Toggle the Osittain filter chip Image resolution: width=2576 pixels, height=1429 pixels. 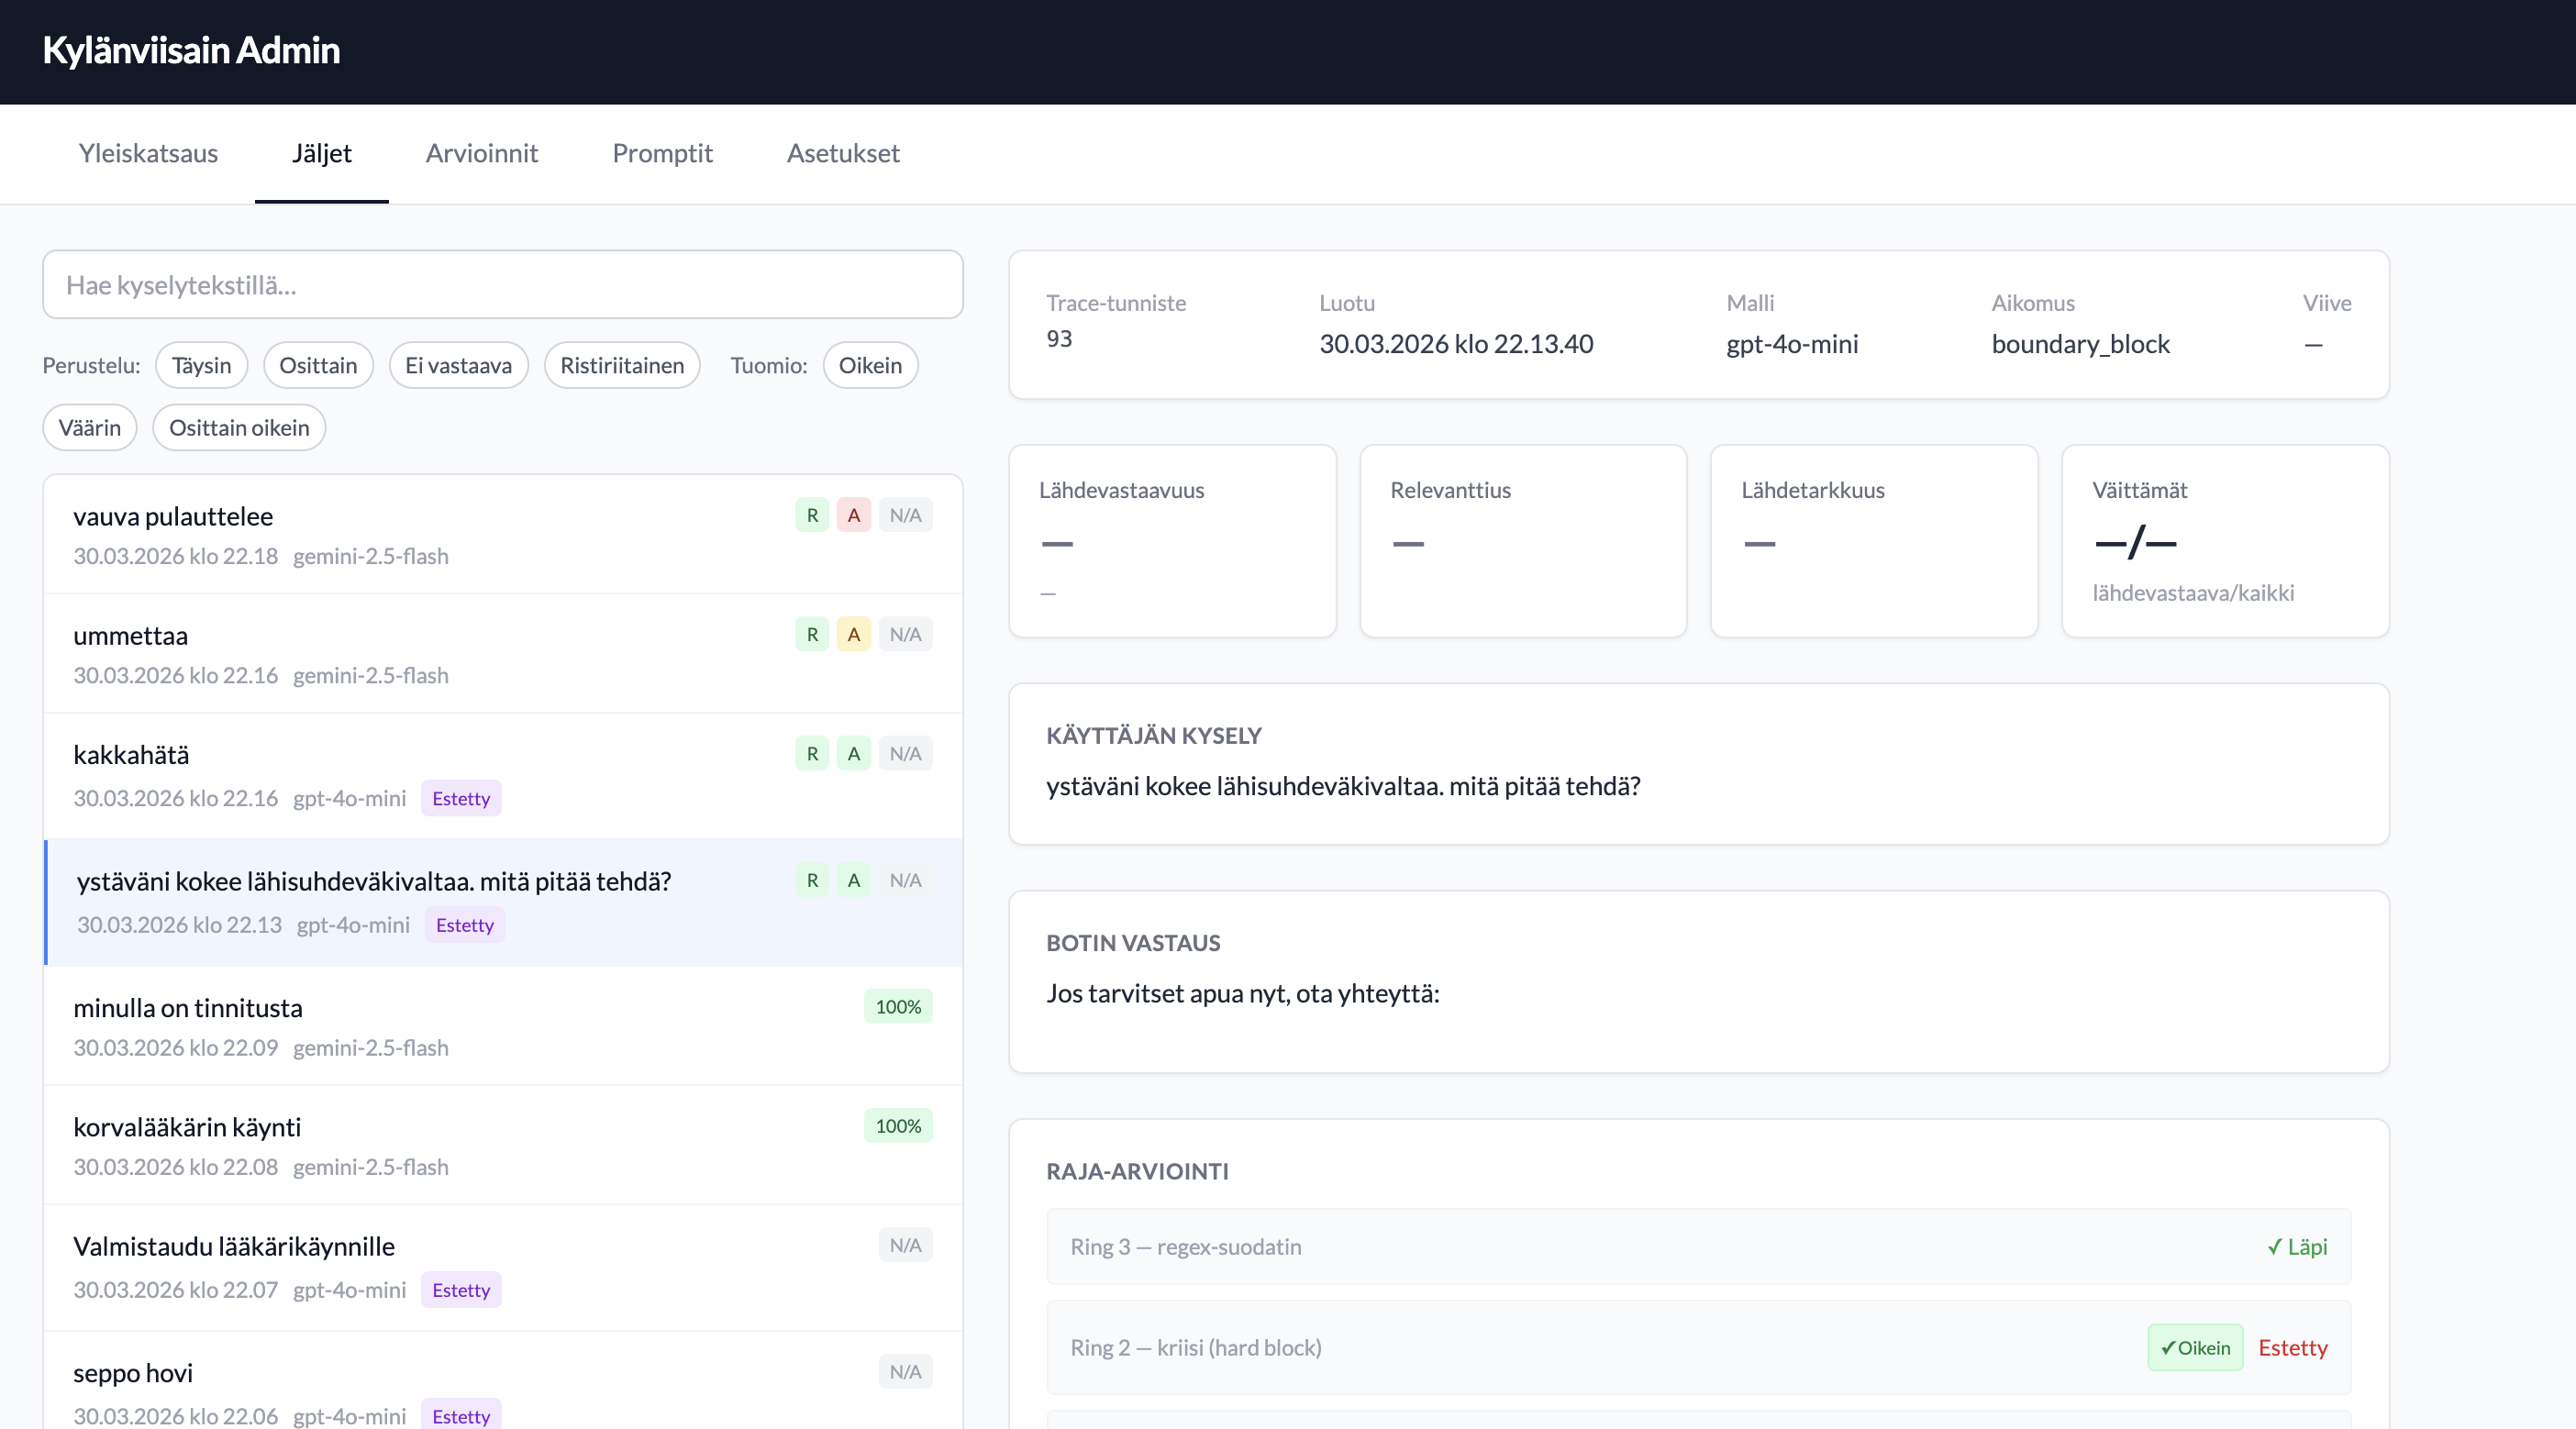coord(318,365)
